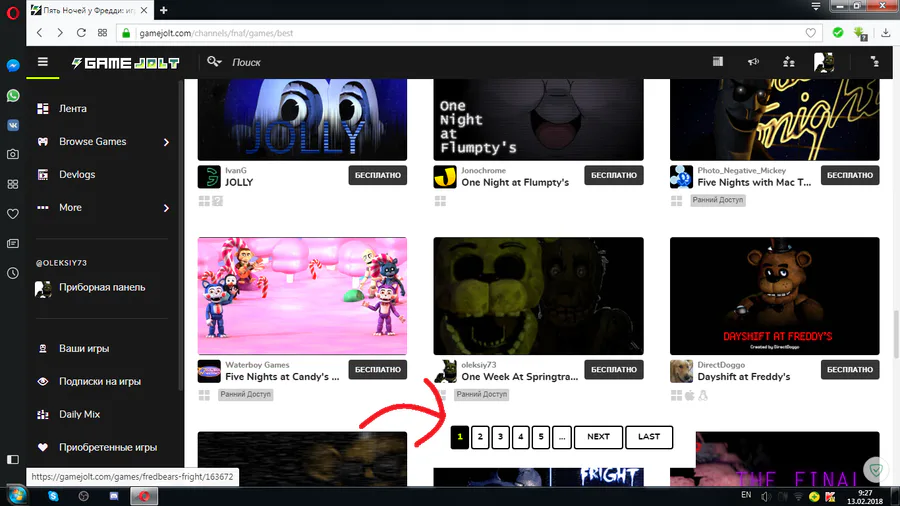
Task: Open Opera Speed Dial grid icon
Action: 102,33
